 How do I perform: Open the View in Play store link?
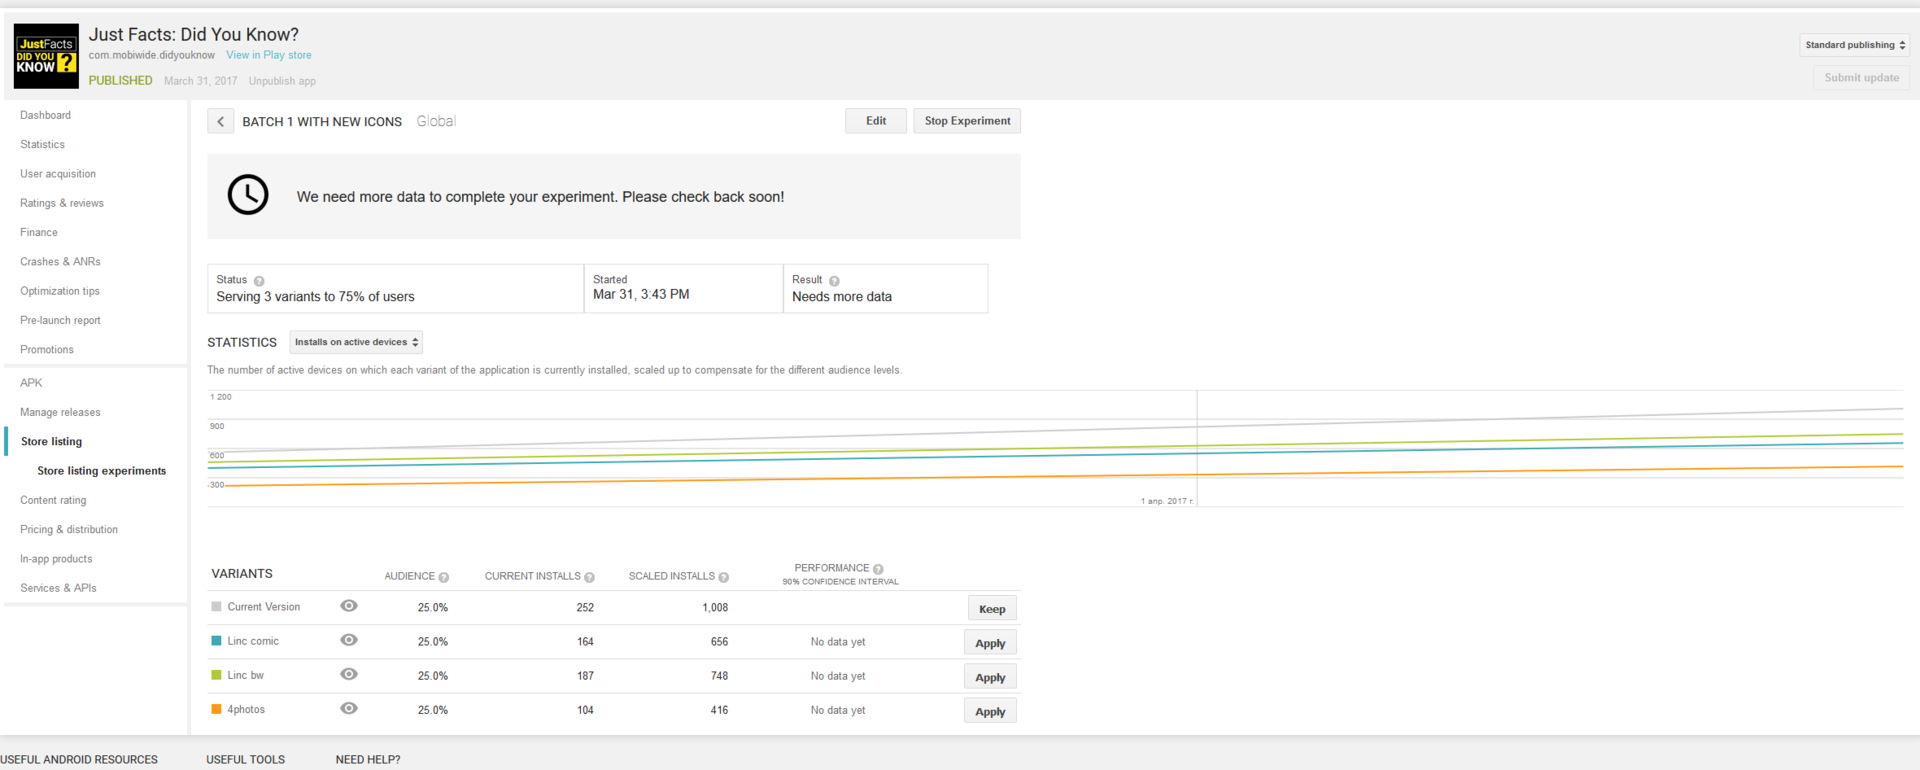point(268,55)
